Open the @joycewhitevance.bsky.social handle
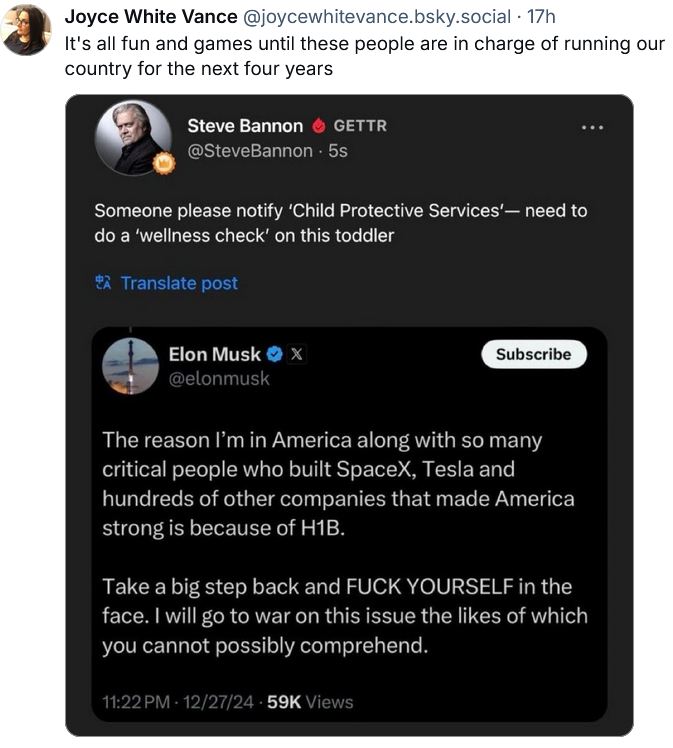This screenshot has width=673, height=748. (x=377, y=17)
